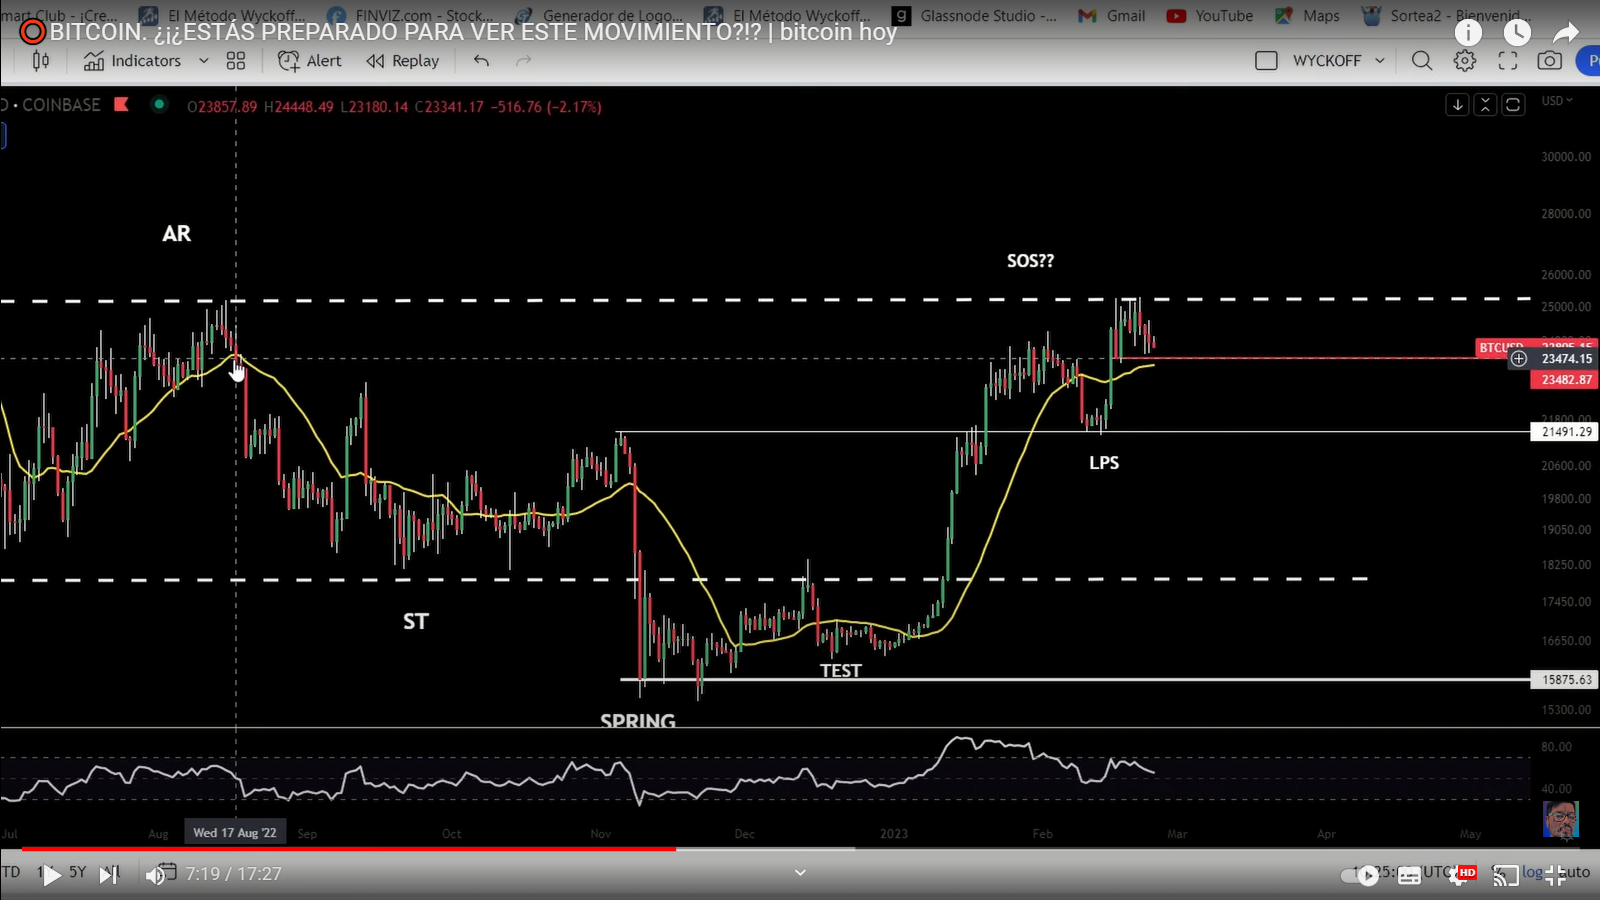This screenshot has width=1600, height=900.
Task: Select the SPRING chart annotation
Action: pos(638,721)
